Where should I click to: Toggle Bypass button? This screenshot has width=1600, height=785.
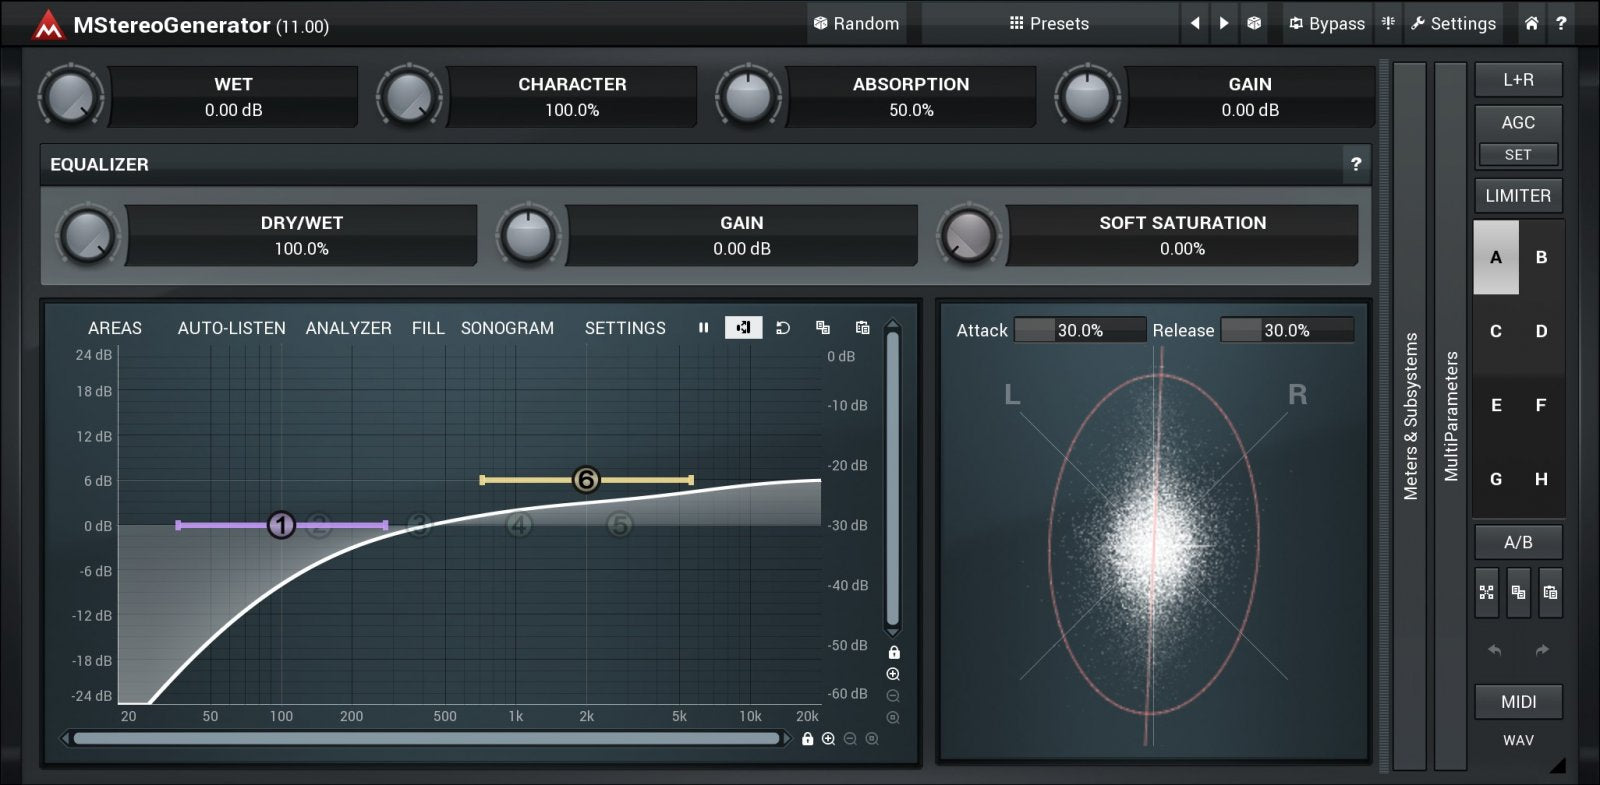coord(1326,23)
